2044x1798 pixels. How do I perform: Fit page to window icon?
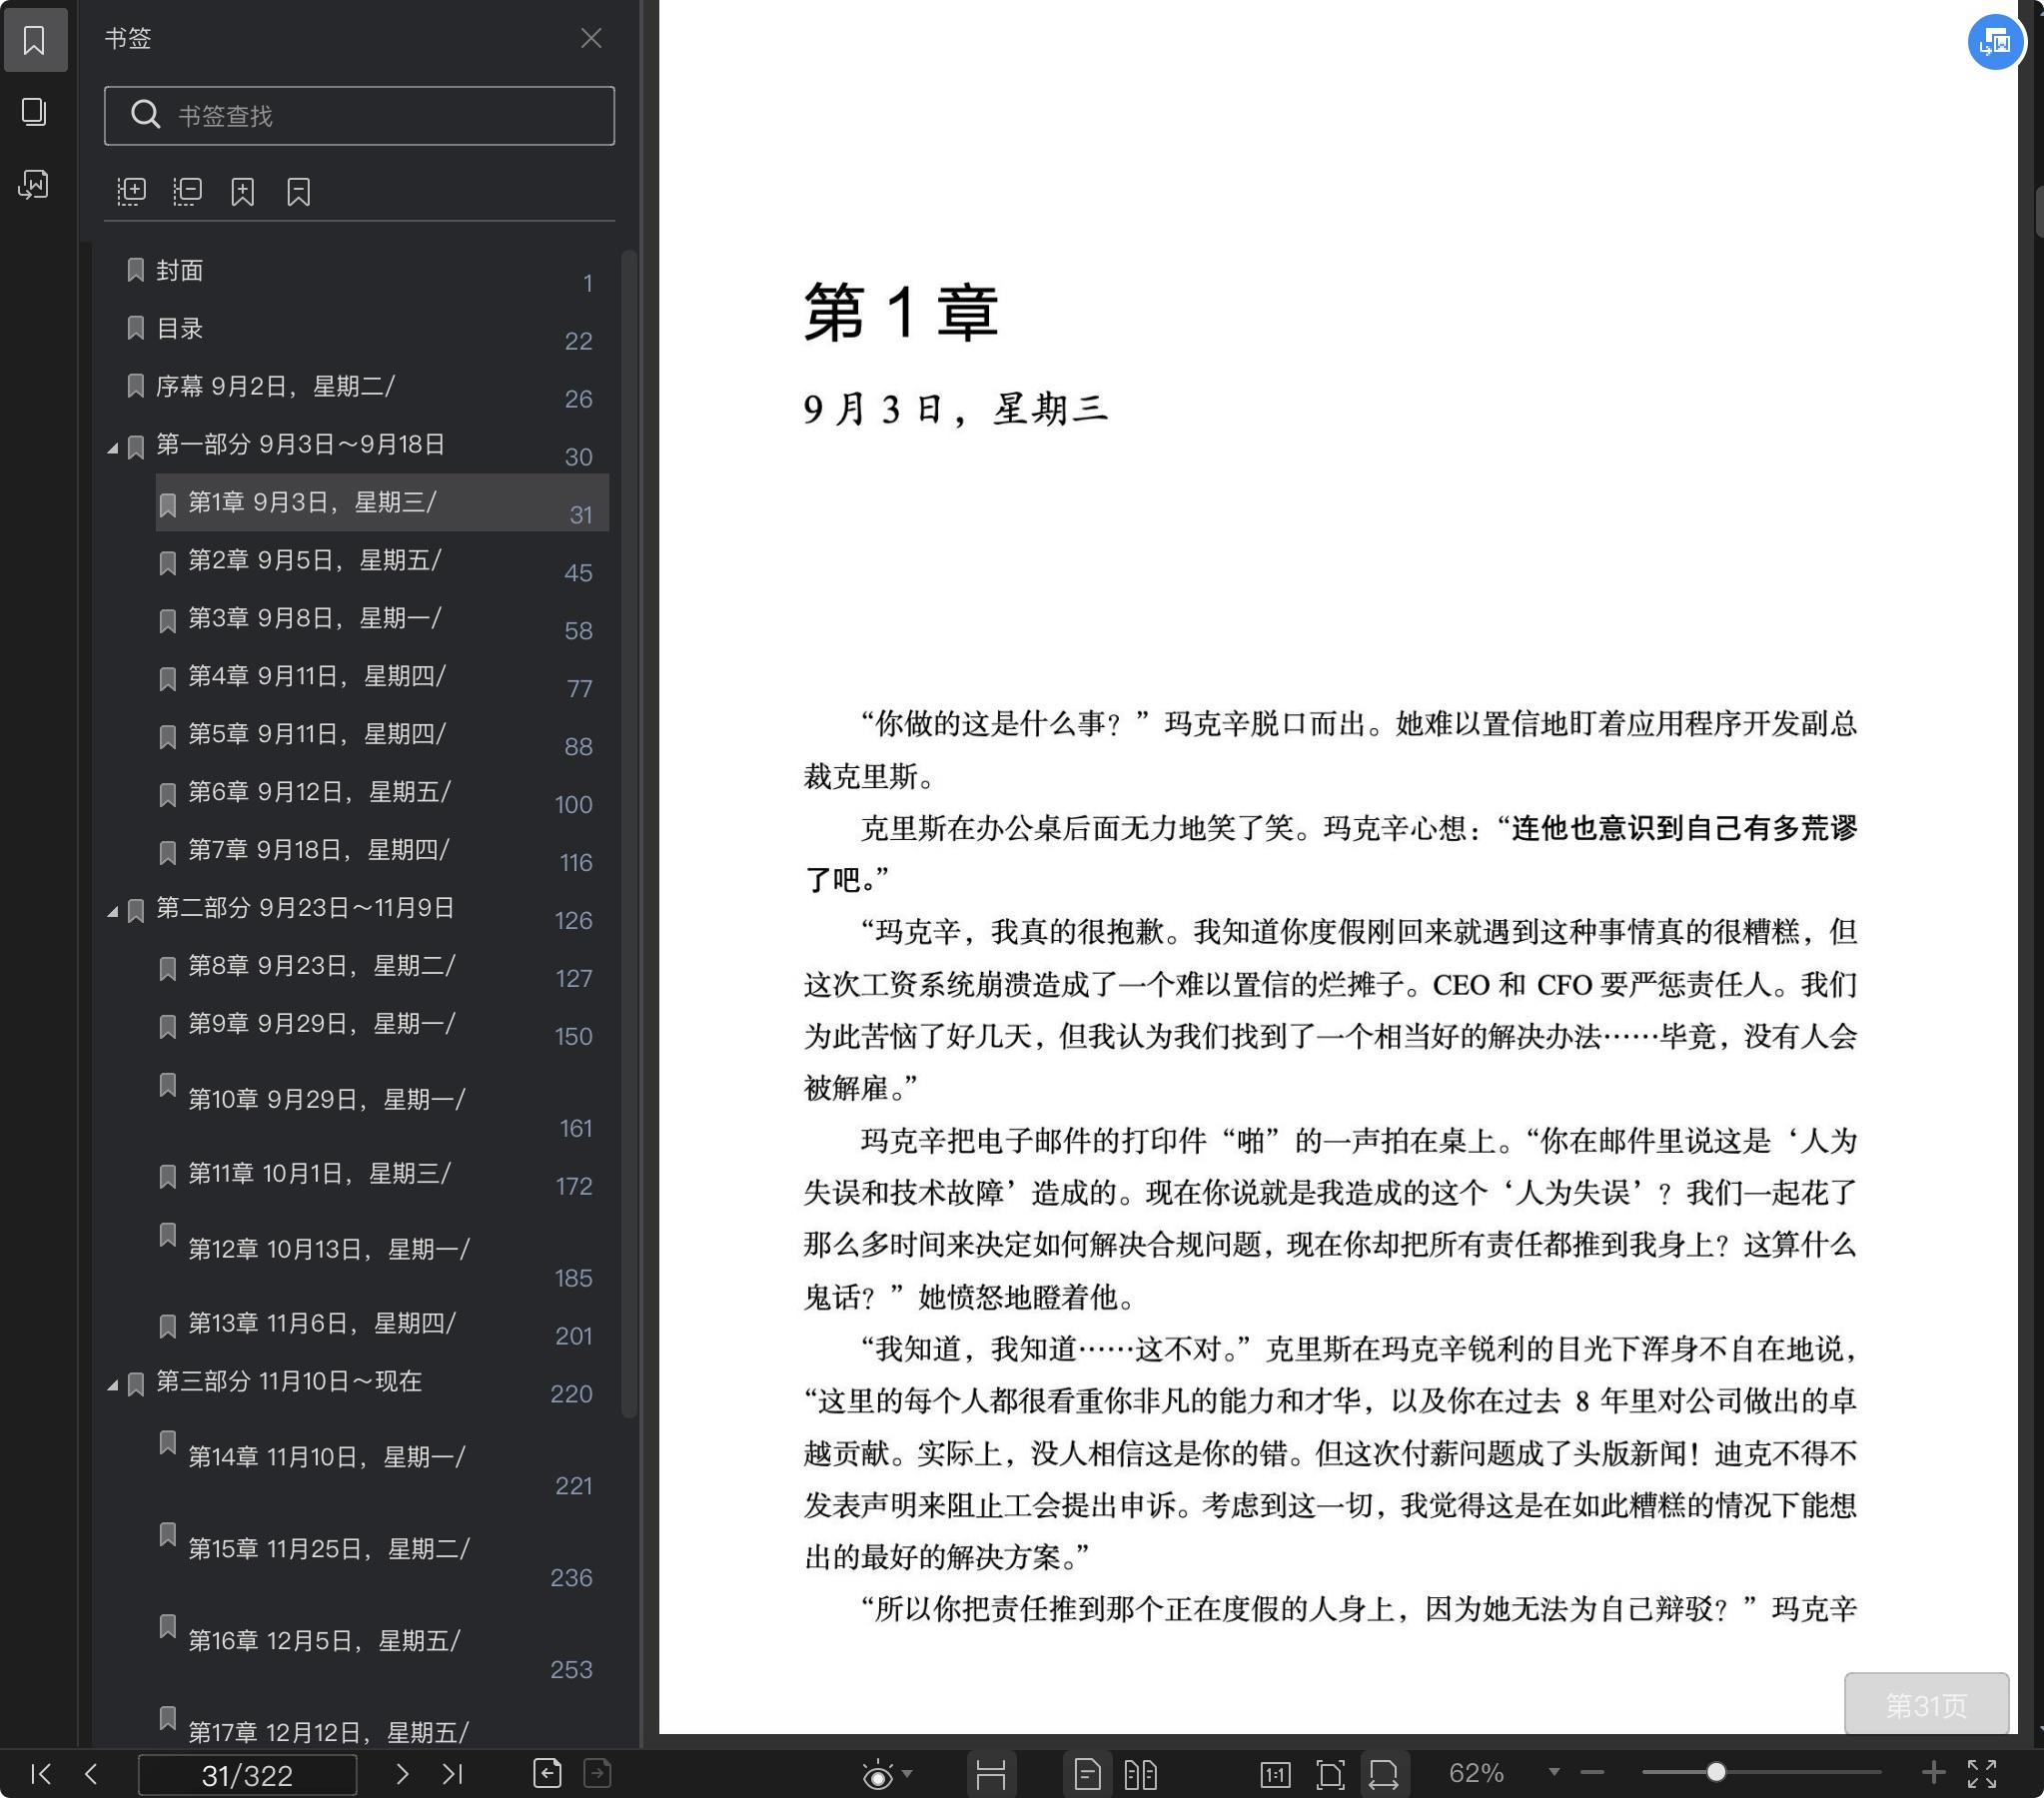(x=1330, y=1775)
